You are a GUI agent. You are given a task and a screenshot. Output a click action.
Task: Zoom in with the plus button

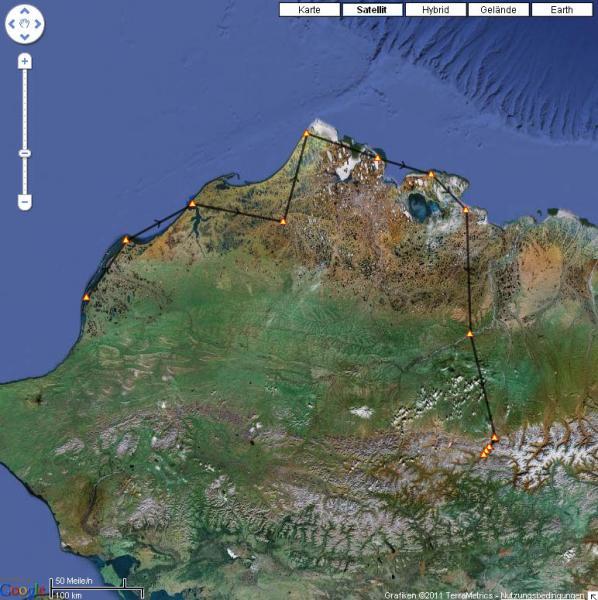(x=25, y=61)
